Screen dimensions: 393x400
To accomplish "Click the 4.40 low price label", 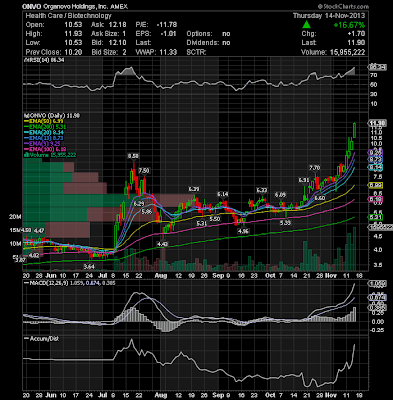I will (162, 244).
